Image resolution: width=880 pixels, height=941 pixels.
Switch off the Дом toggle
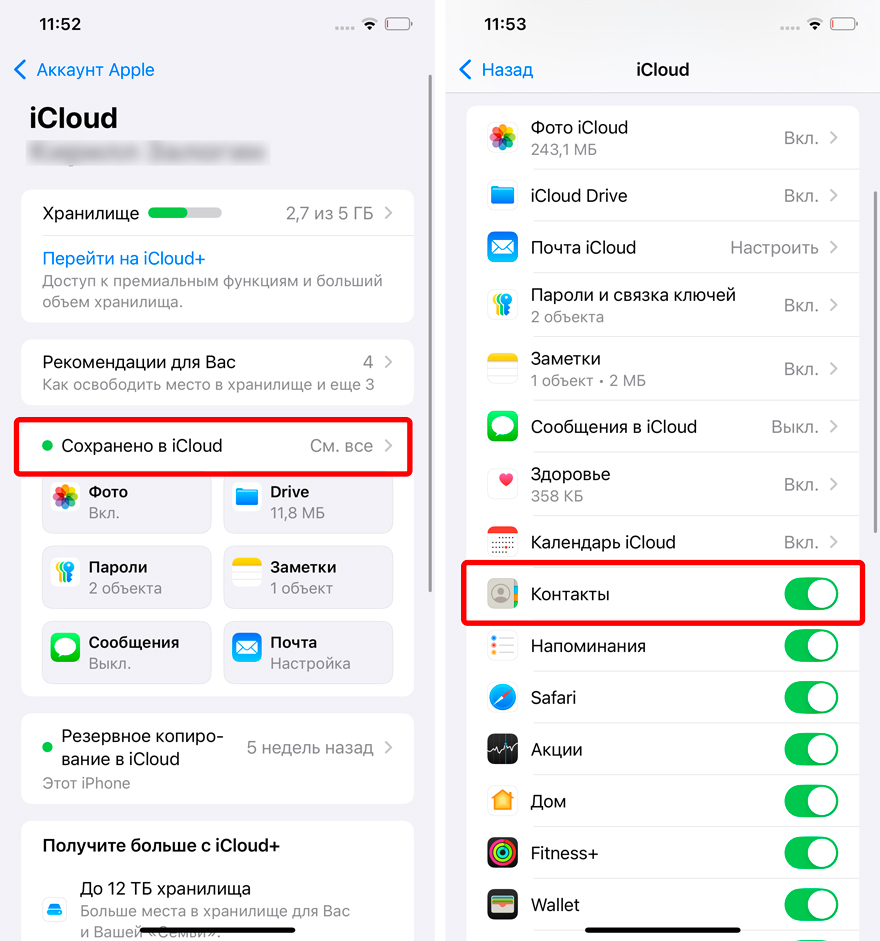pyautogui.click(x=811, y=801)
